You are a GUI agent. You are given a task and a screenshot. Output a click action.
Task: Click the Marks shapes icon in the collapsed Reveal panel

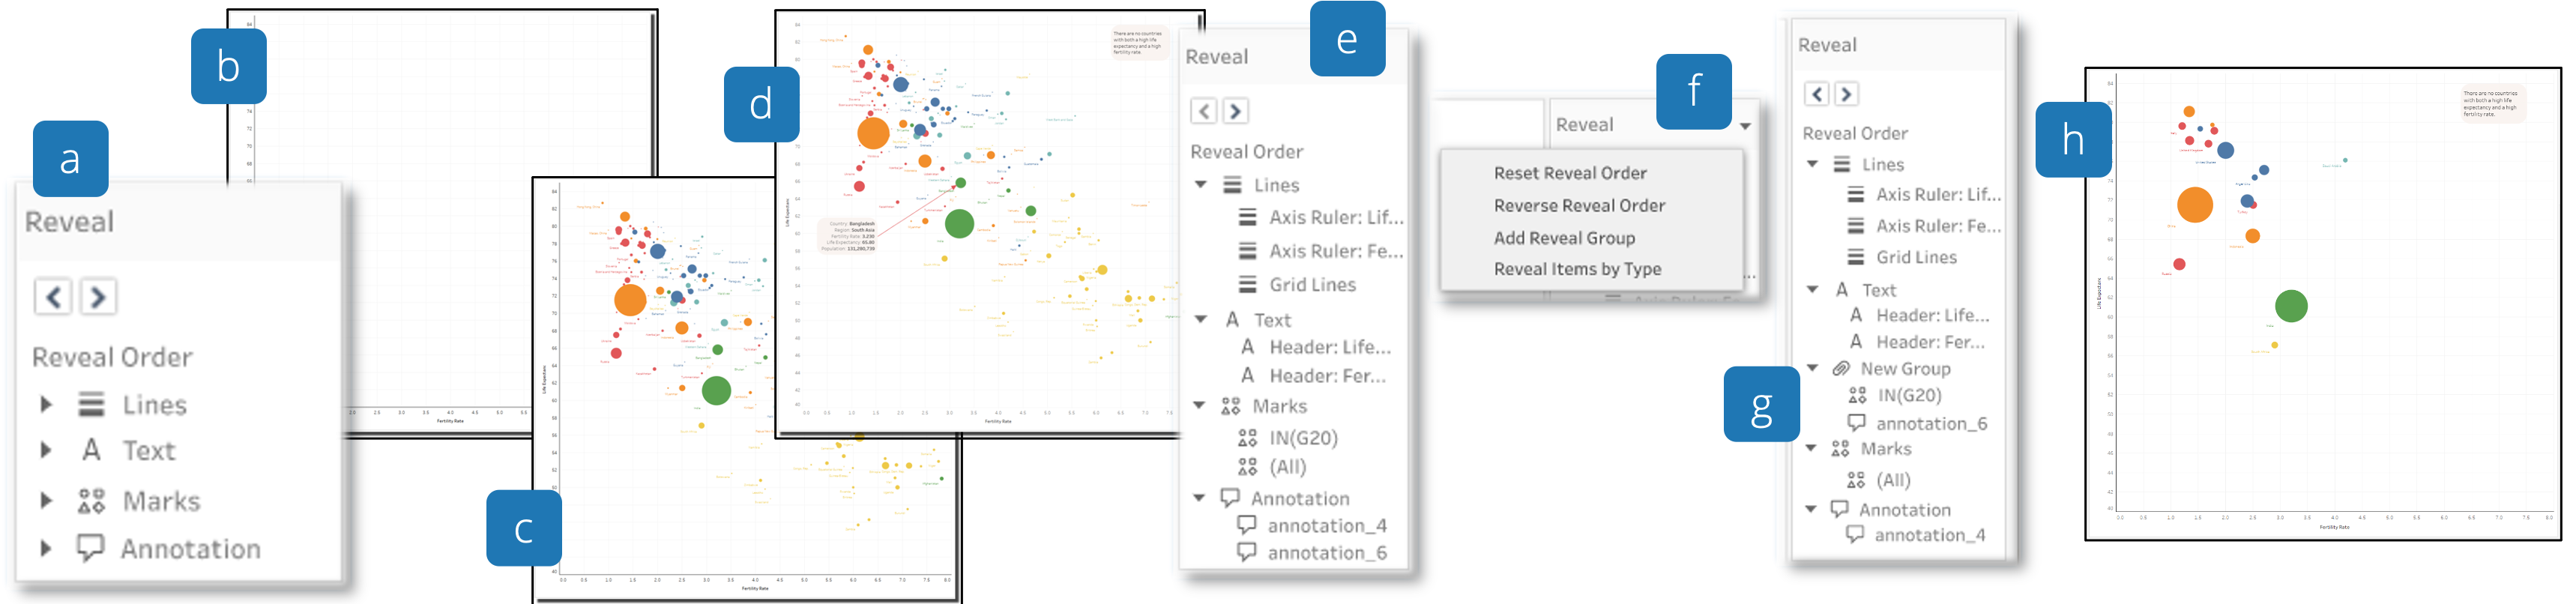91,500
